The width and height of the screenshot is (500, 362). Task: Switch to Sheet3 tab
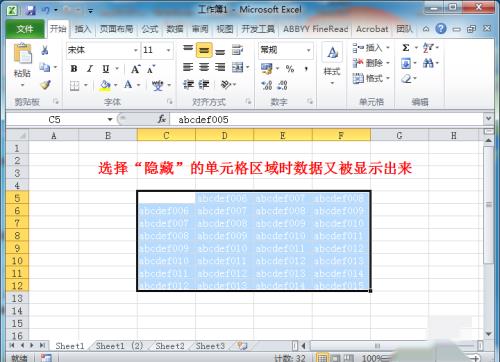click(x=210, y=346)
